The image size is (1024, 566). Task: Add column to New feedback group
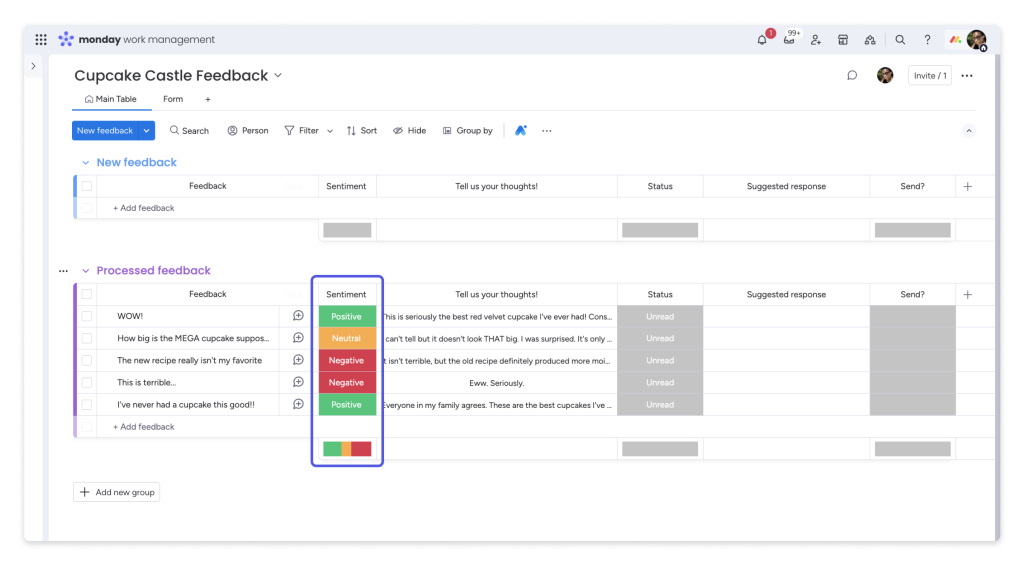968,187
